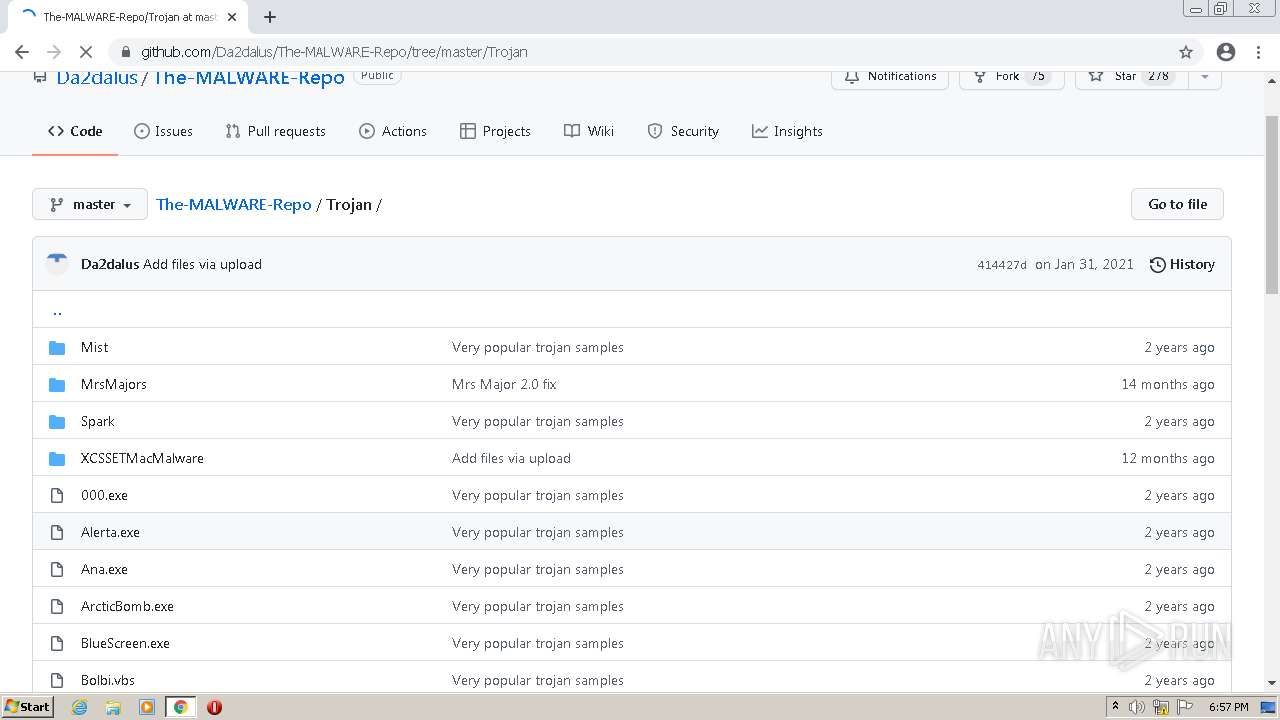Click the Mist folder icon

coord(57,348)
